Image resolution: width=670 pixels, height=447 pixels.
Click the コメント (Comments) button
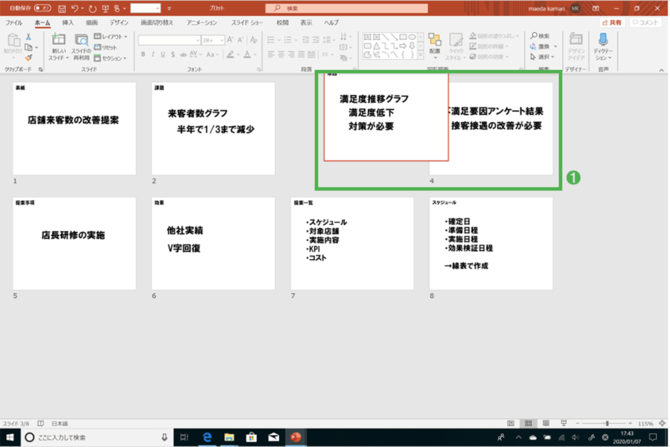(645, 23)
